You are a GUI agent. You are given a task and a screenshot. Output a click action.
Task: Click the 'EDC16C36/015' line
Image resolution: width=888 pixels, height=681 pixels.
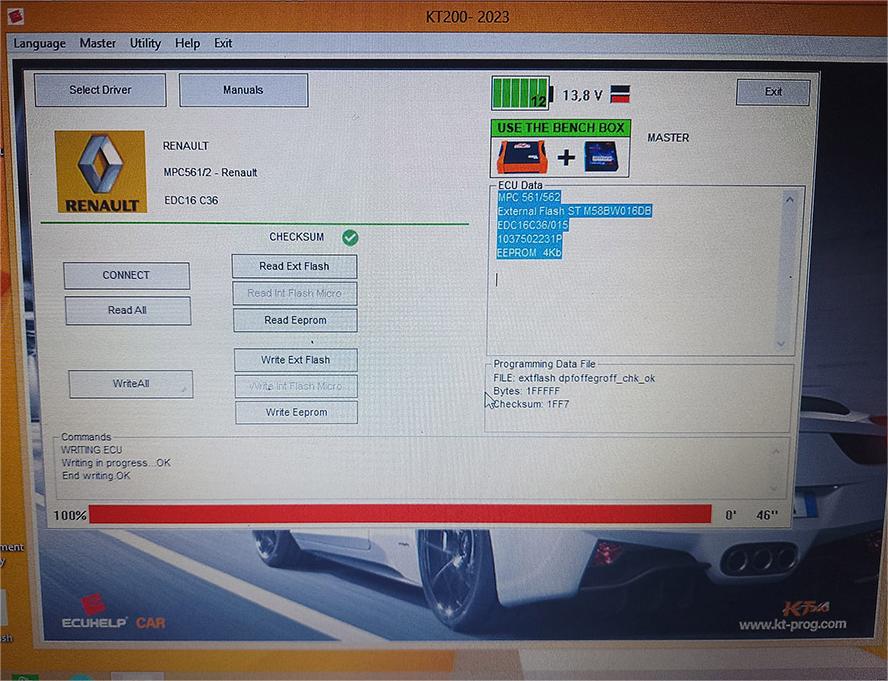(532, 225)
